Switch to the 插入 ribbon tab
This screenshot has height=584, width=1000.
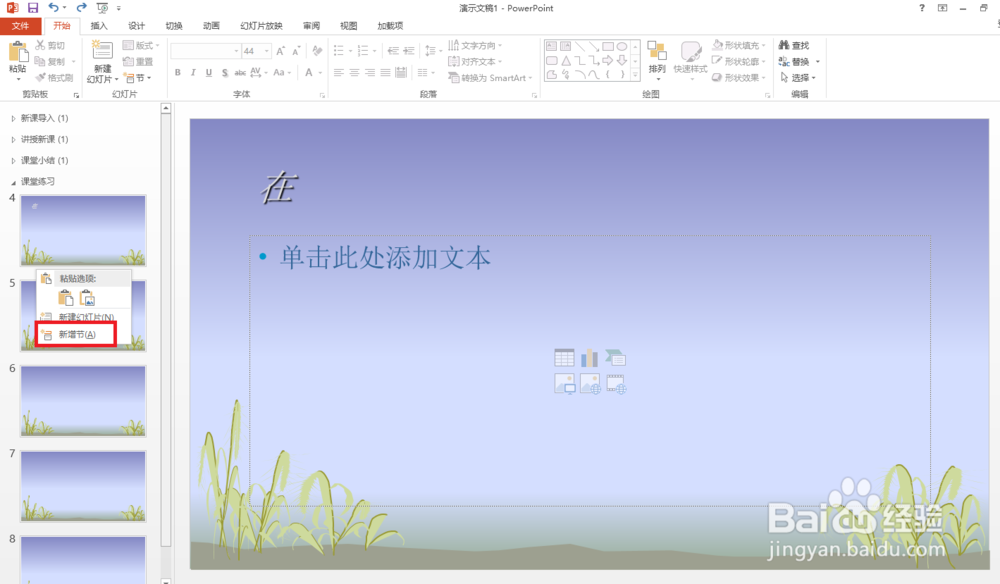101,26
